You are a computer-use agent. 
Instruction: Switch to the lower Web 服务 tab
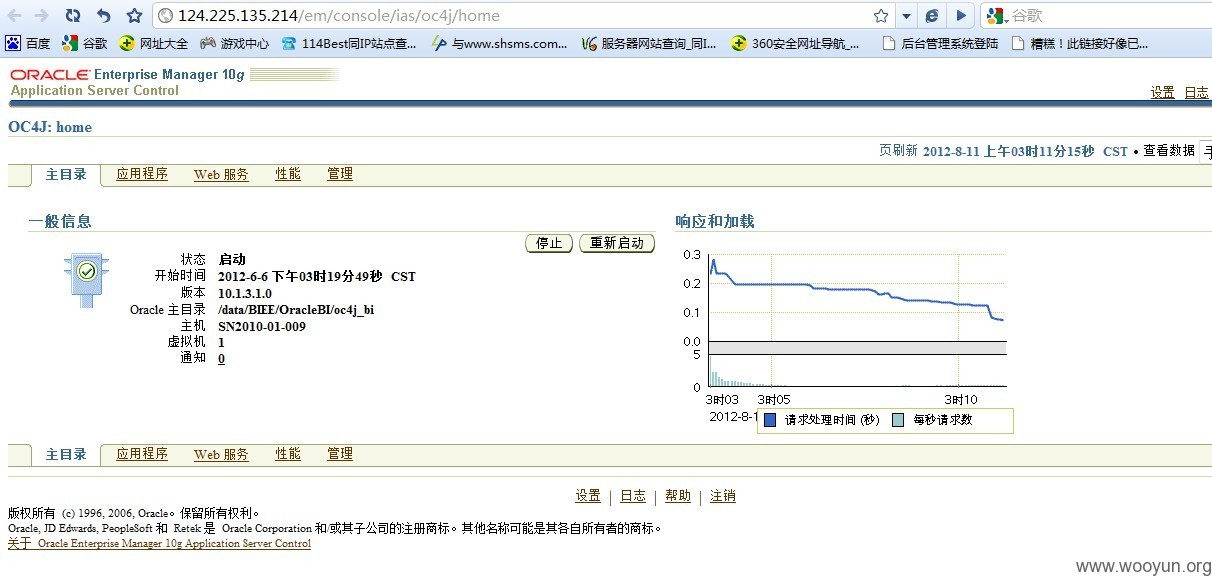pyautogui.click(x=221, y=454)
